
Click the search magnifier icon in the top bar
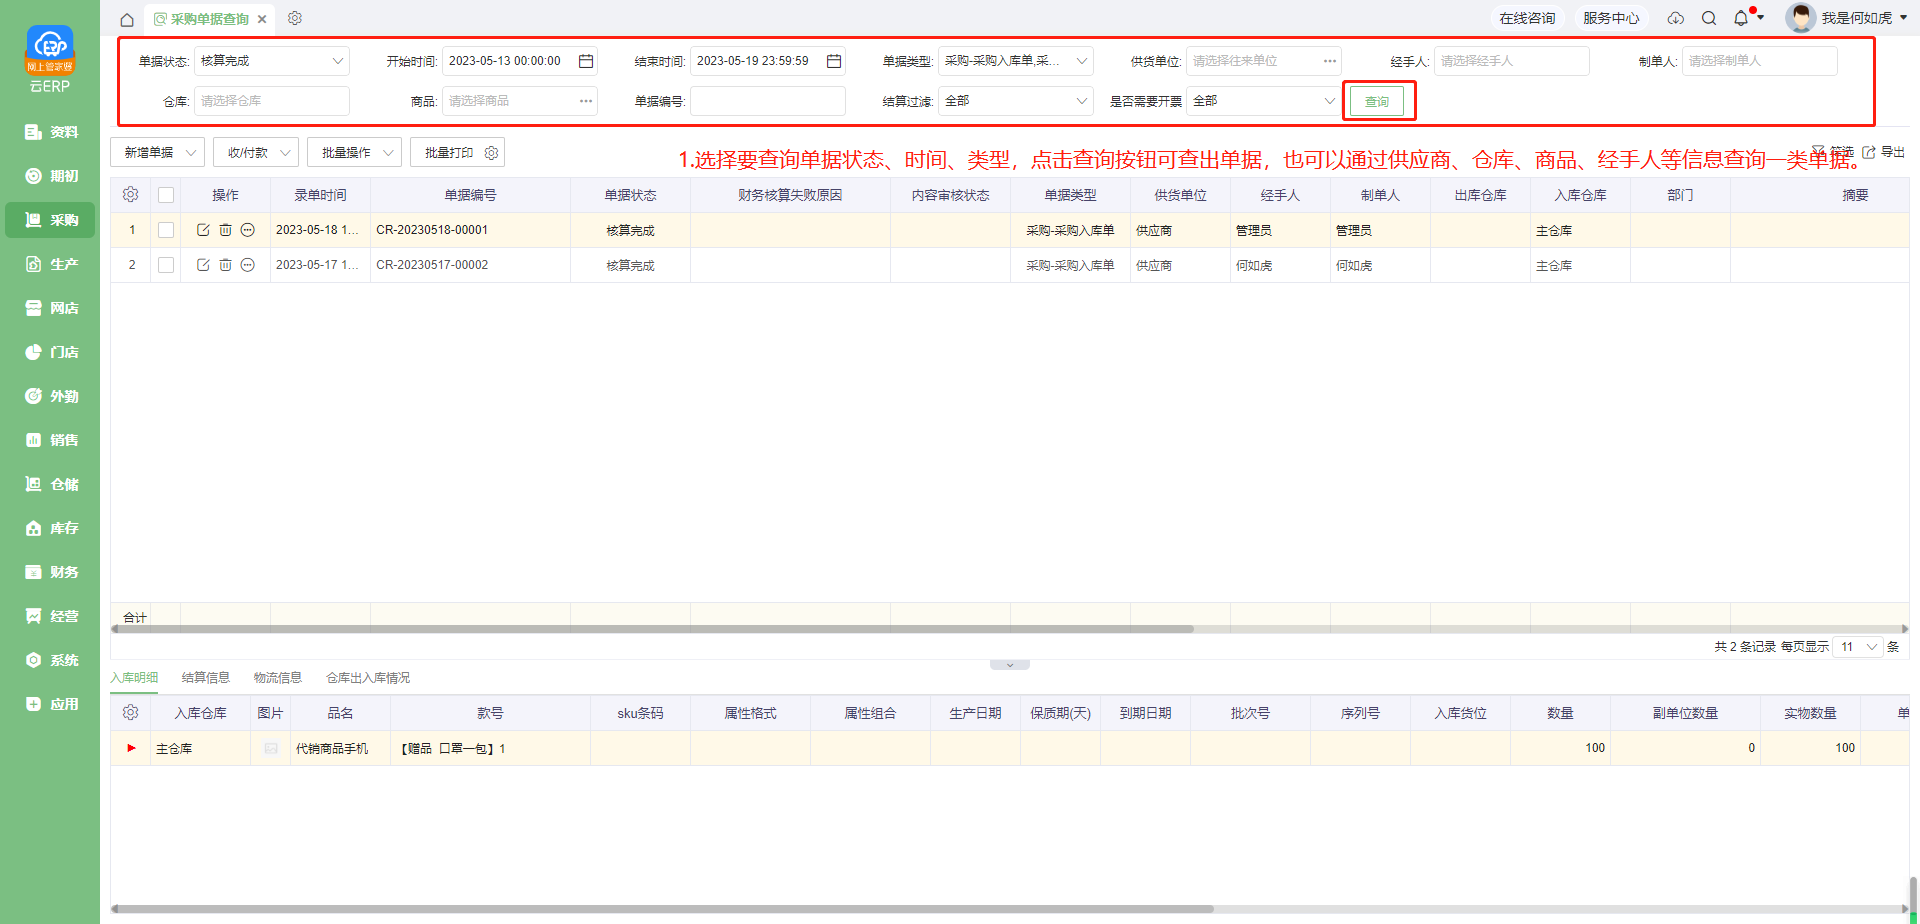(1709, 18)
